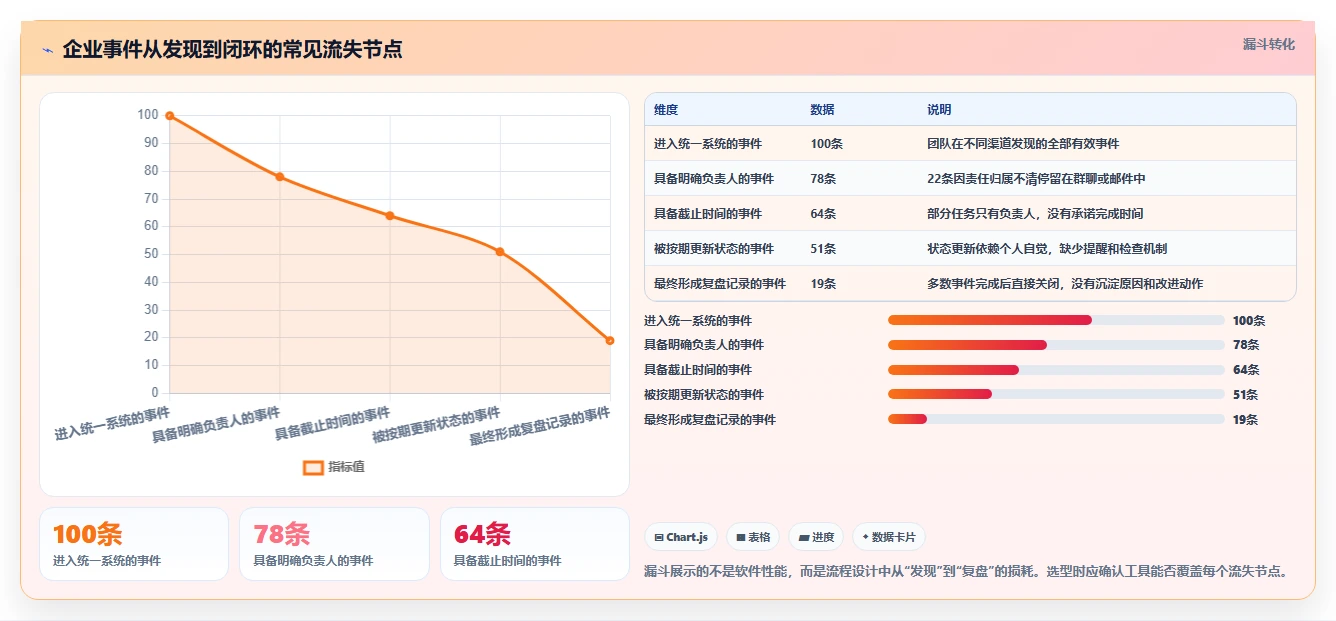This screenshot has height=621, width=1336.
Task: Click table value 100条 in data column
Action: point(827,144)
